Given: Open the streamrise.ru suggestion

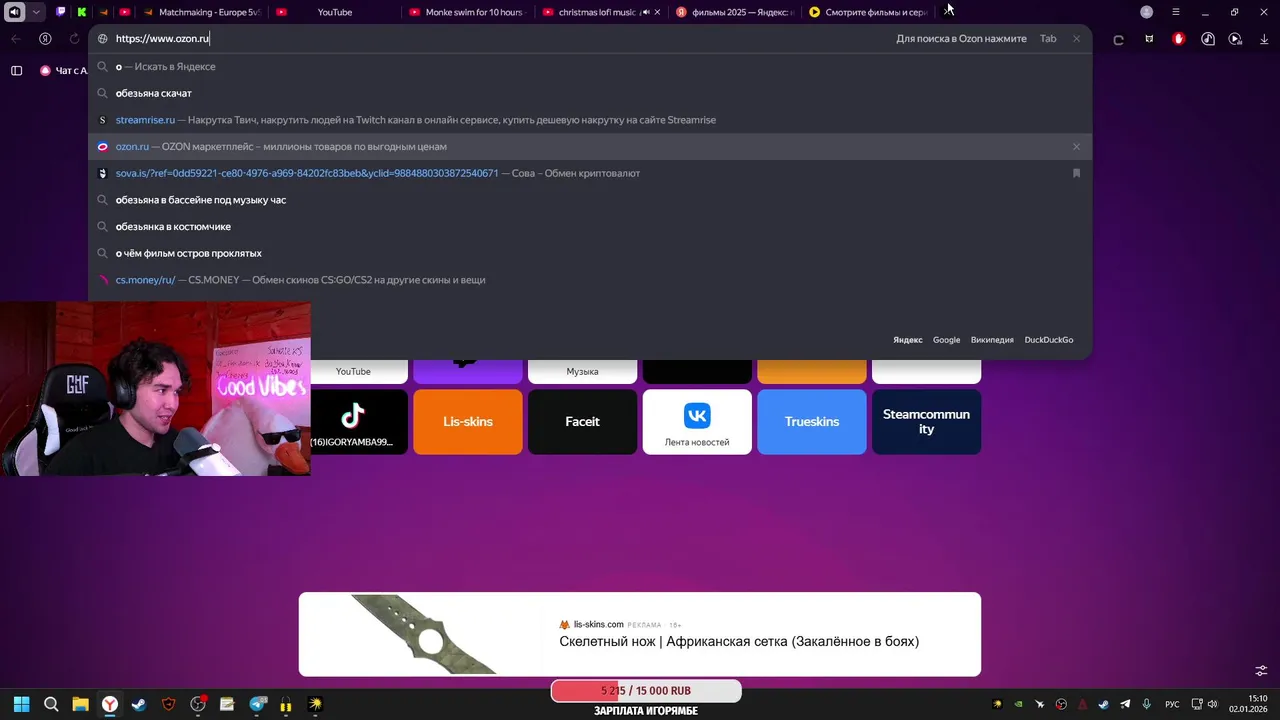Looking at the screenshot, I should [x=590, y=120].
